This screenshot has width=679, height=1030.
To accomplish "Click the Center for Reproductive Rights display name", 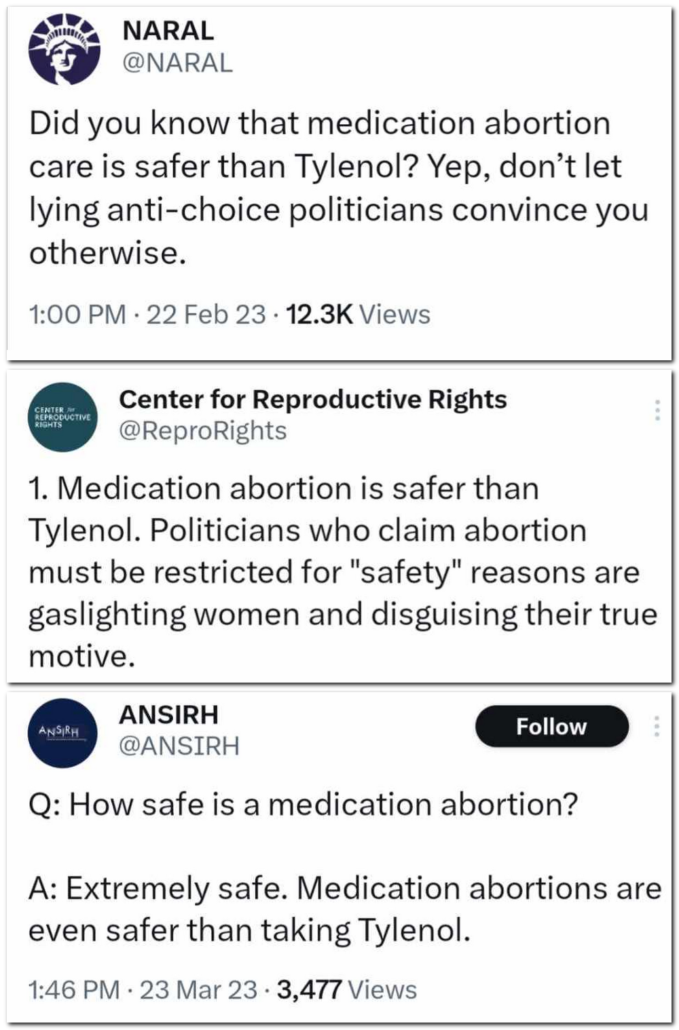I will [x=312, y=399].
